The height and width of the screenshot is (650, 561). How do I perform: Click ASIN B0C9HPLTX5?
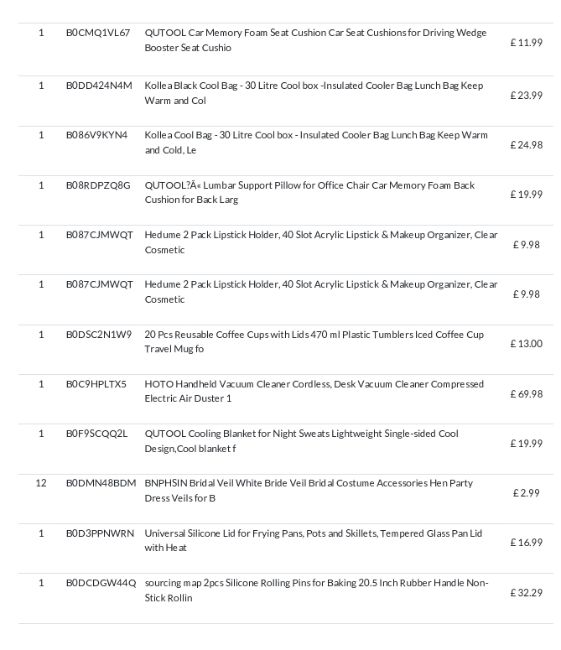tap(96, 384)
